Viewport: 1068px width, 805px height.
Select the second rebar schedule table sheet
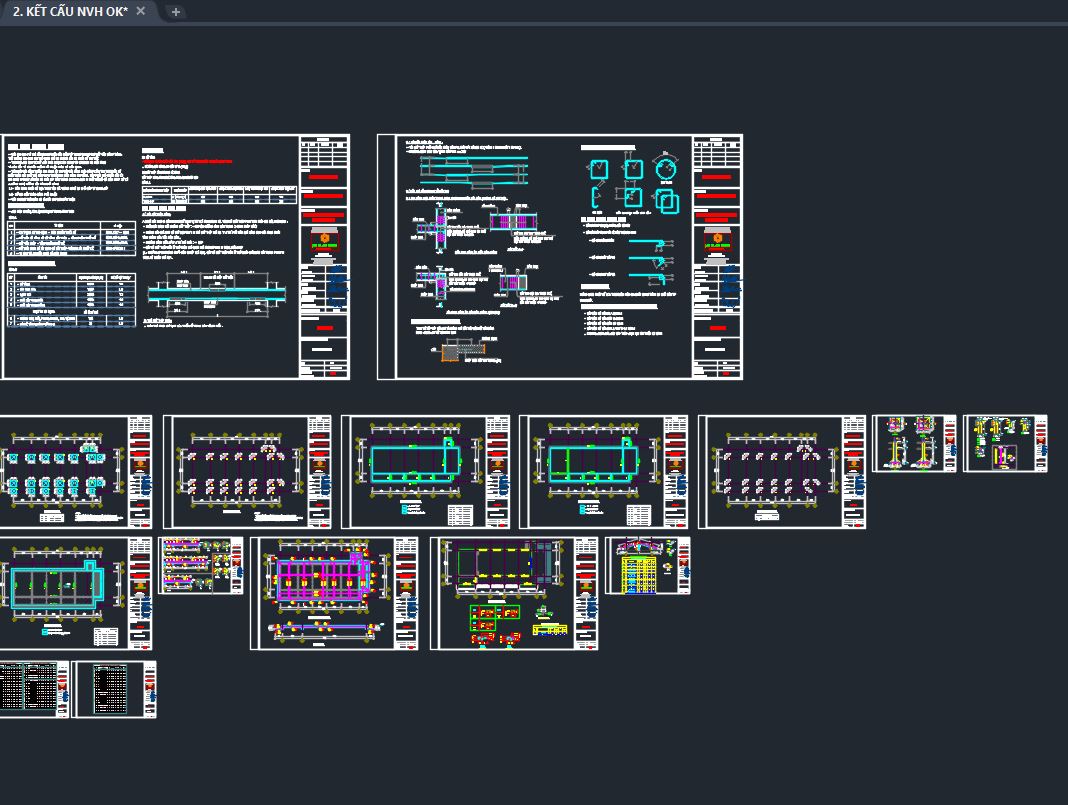coord(115,689)
